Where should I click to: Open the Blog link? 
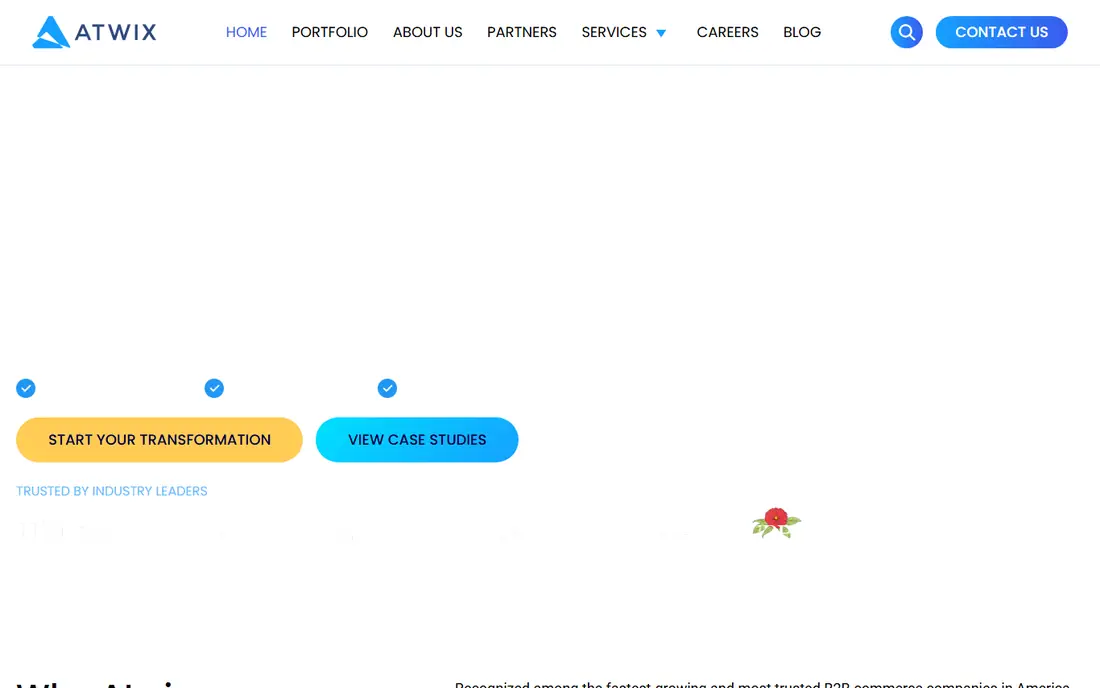pyautogui.click(x=802, y=32)
